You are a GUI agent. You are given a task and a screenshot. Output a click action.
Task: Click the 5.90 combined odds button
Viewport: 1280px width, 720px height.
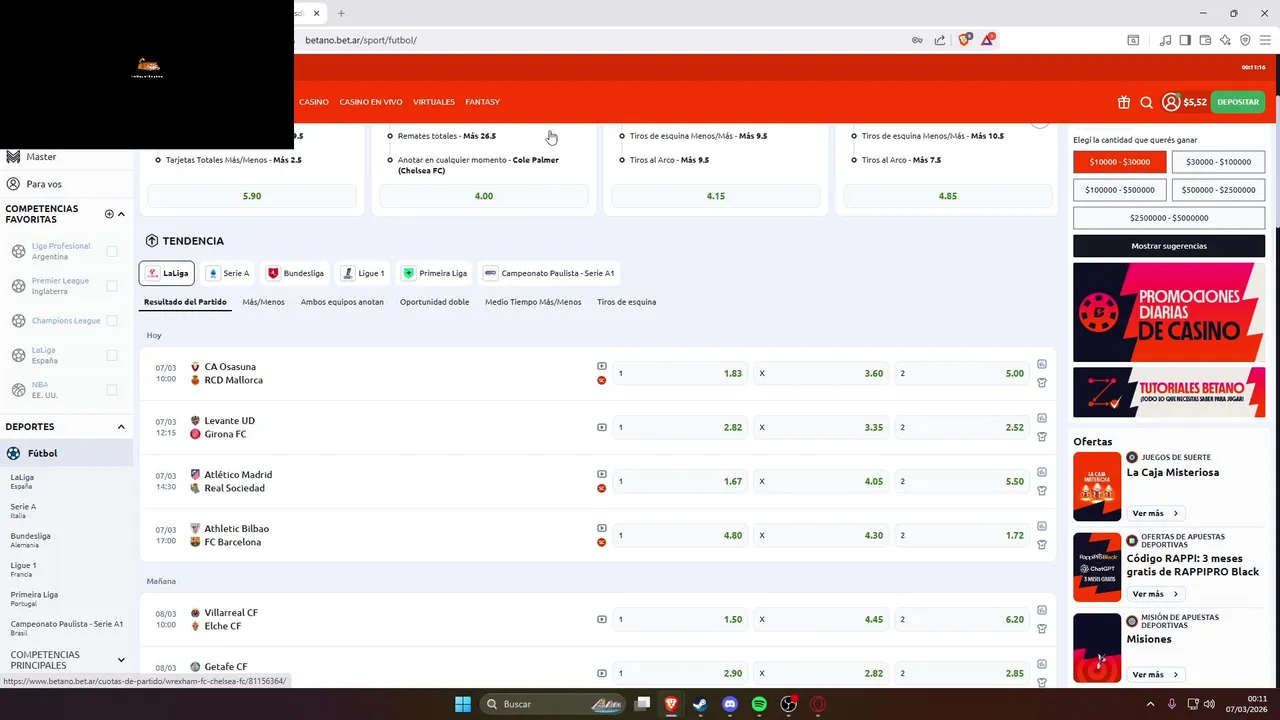tap(252, 196)
